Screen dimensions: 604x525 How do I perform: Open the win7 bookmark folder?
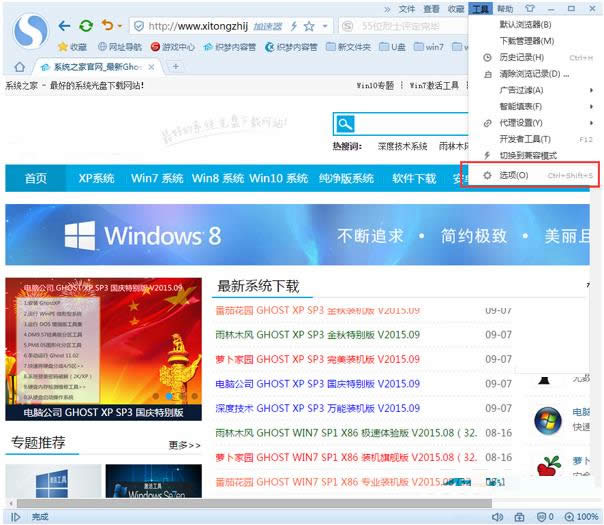429,47
